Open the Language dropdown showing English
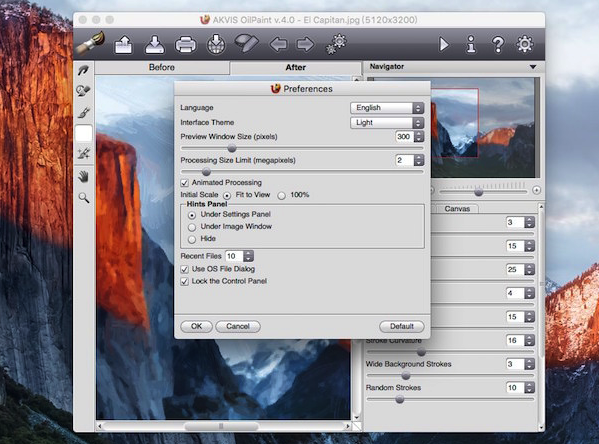This screenshot has height=444, width=599. coord(387,108)
